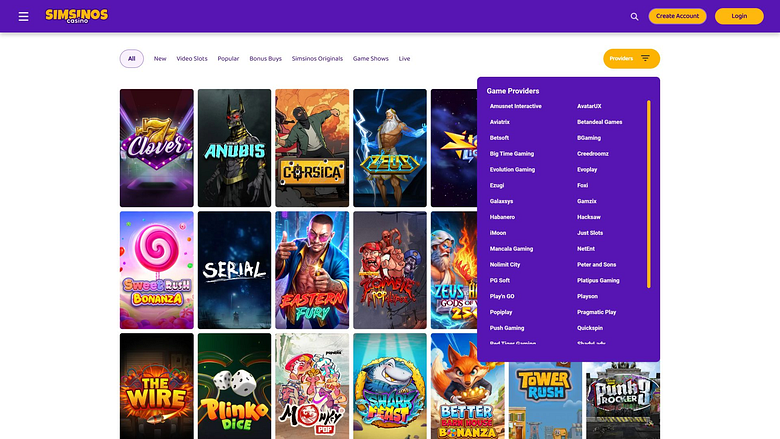Launch the Zeus game thumbnail
The image size is (780, 439).
(x=390, y=148)
